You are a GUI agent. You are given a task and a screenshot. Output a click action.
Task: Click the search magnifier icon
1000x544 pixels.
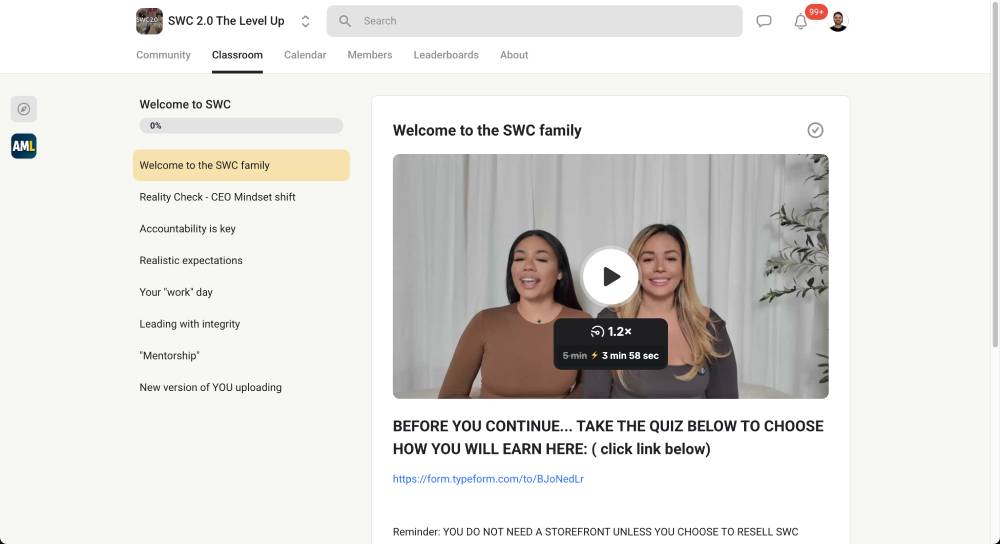[x=345, y=21]
